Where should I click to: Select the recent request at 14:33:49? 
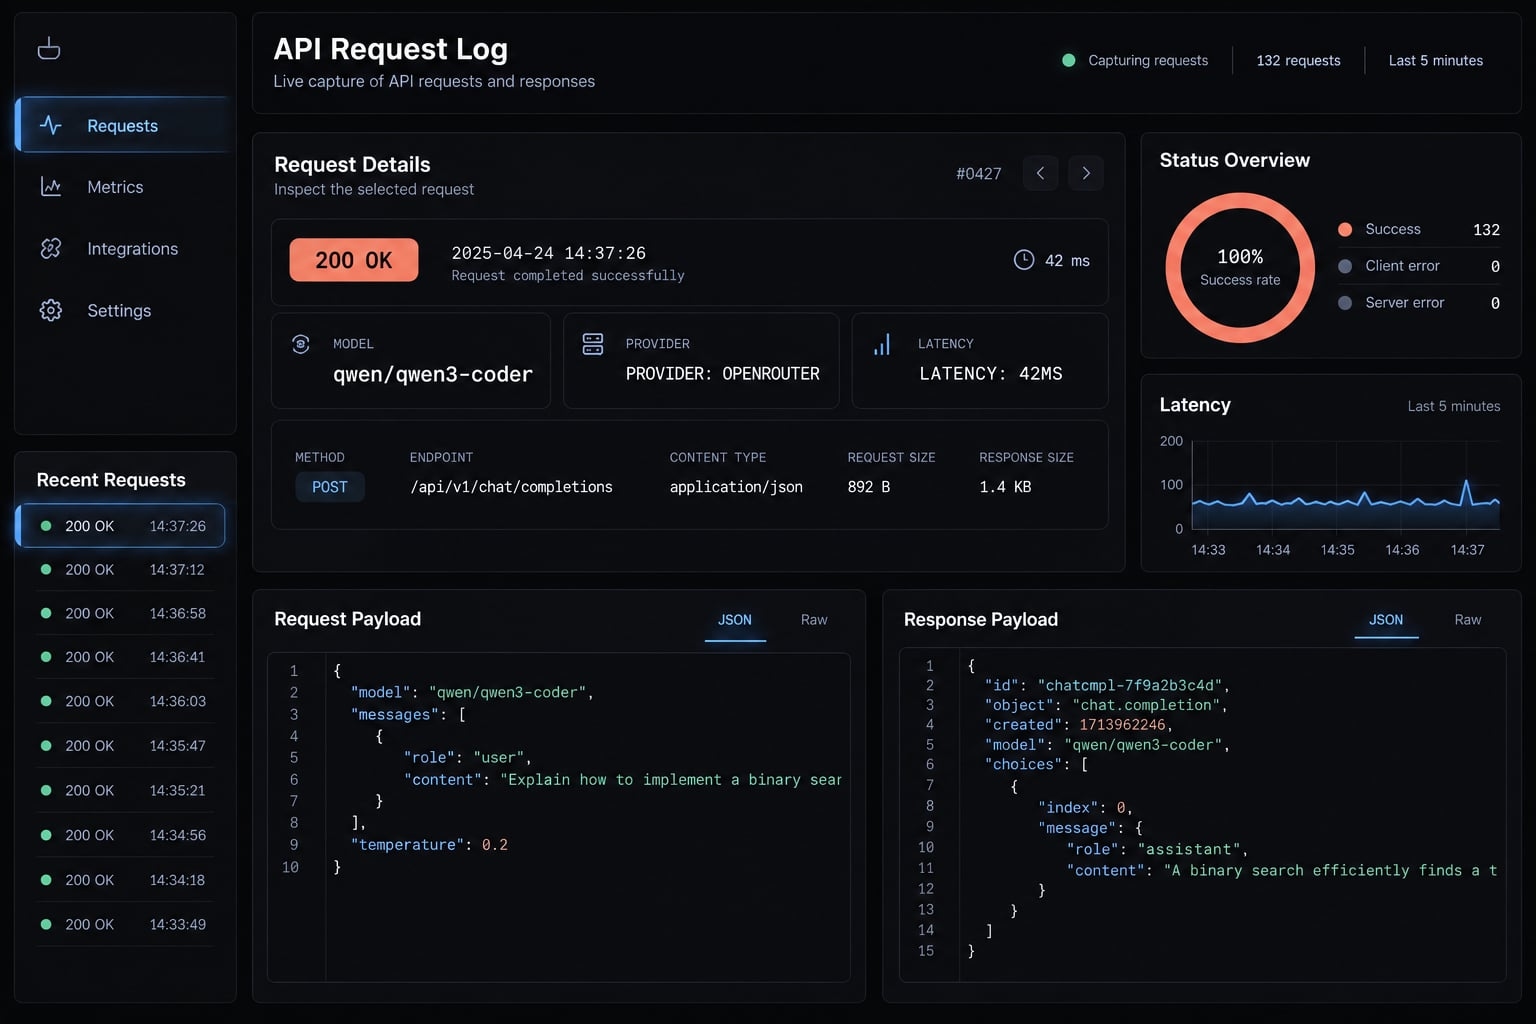click(125, 925)
